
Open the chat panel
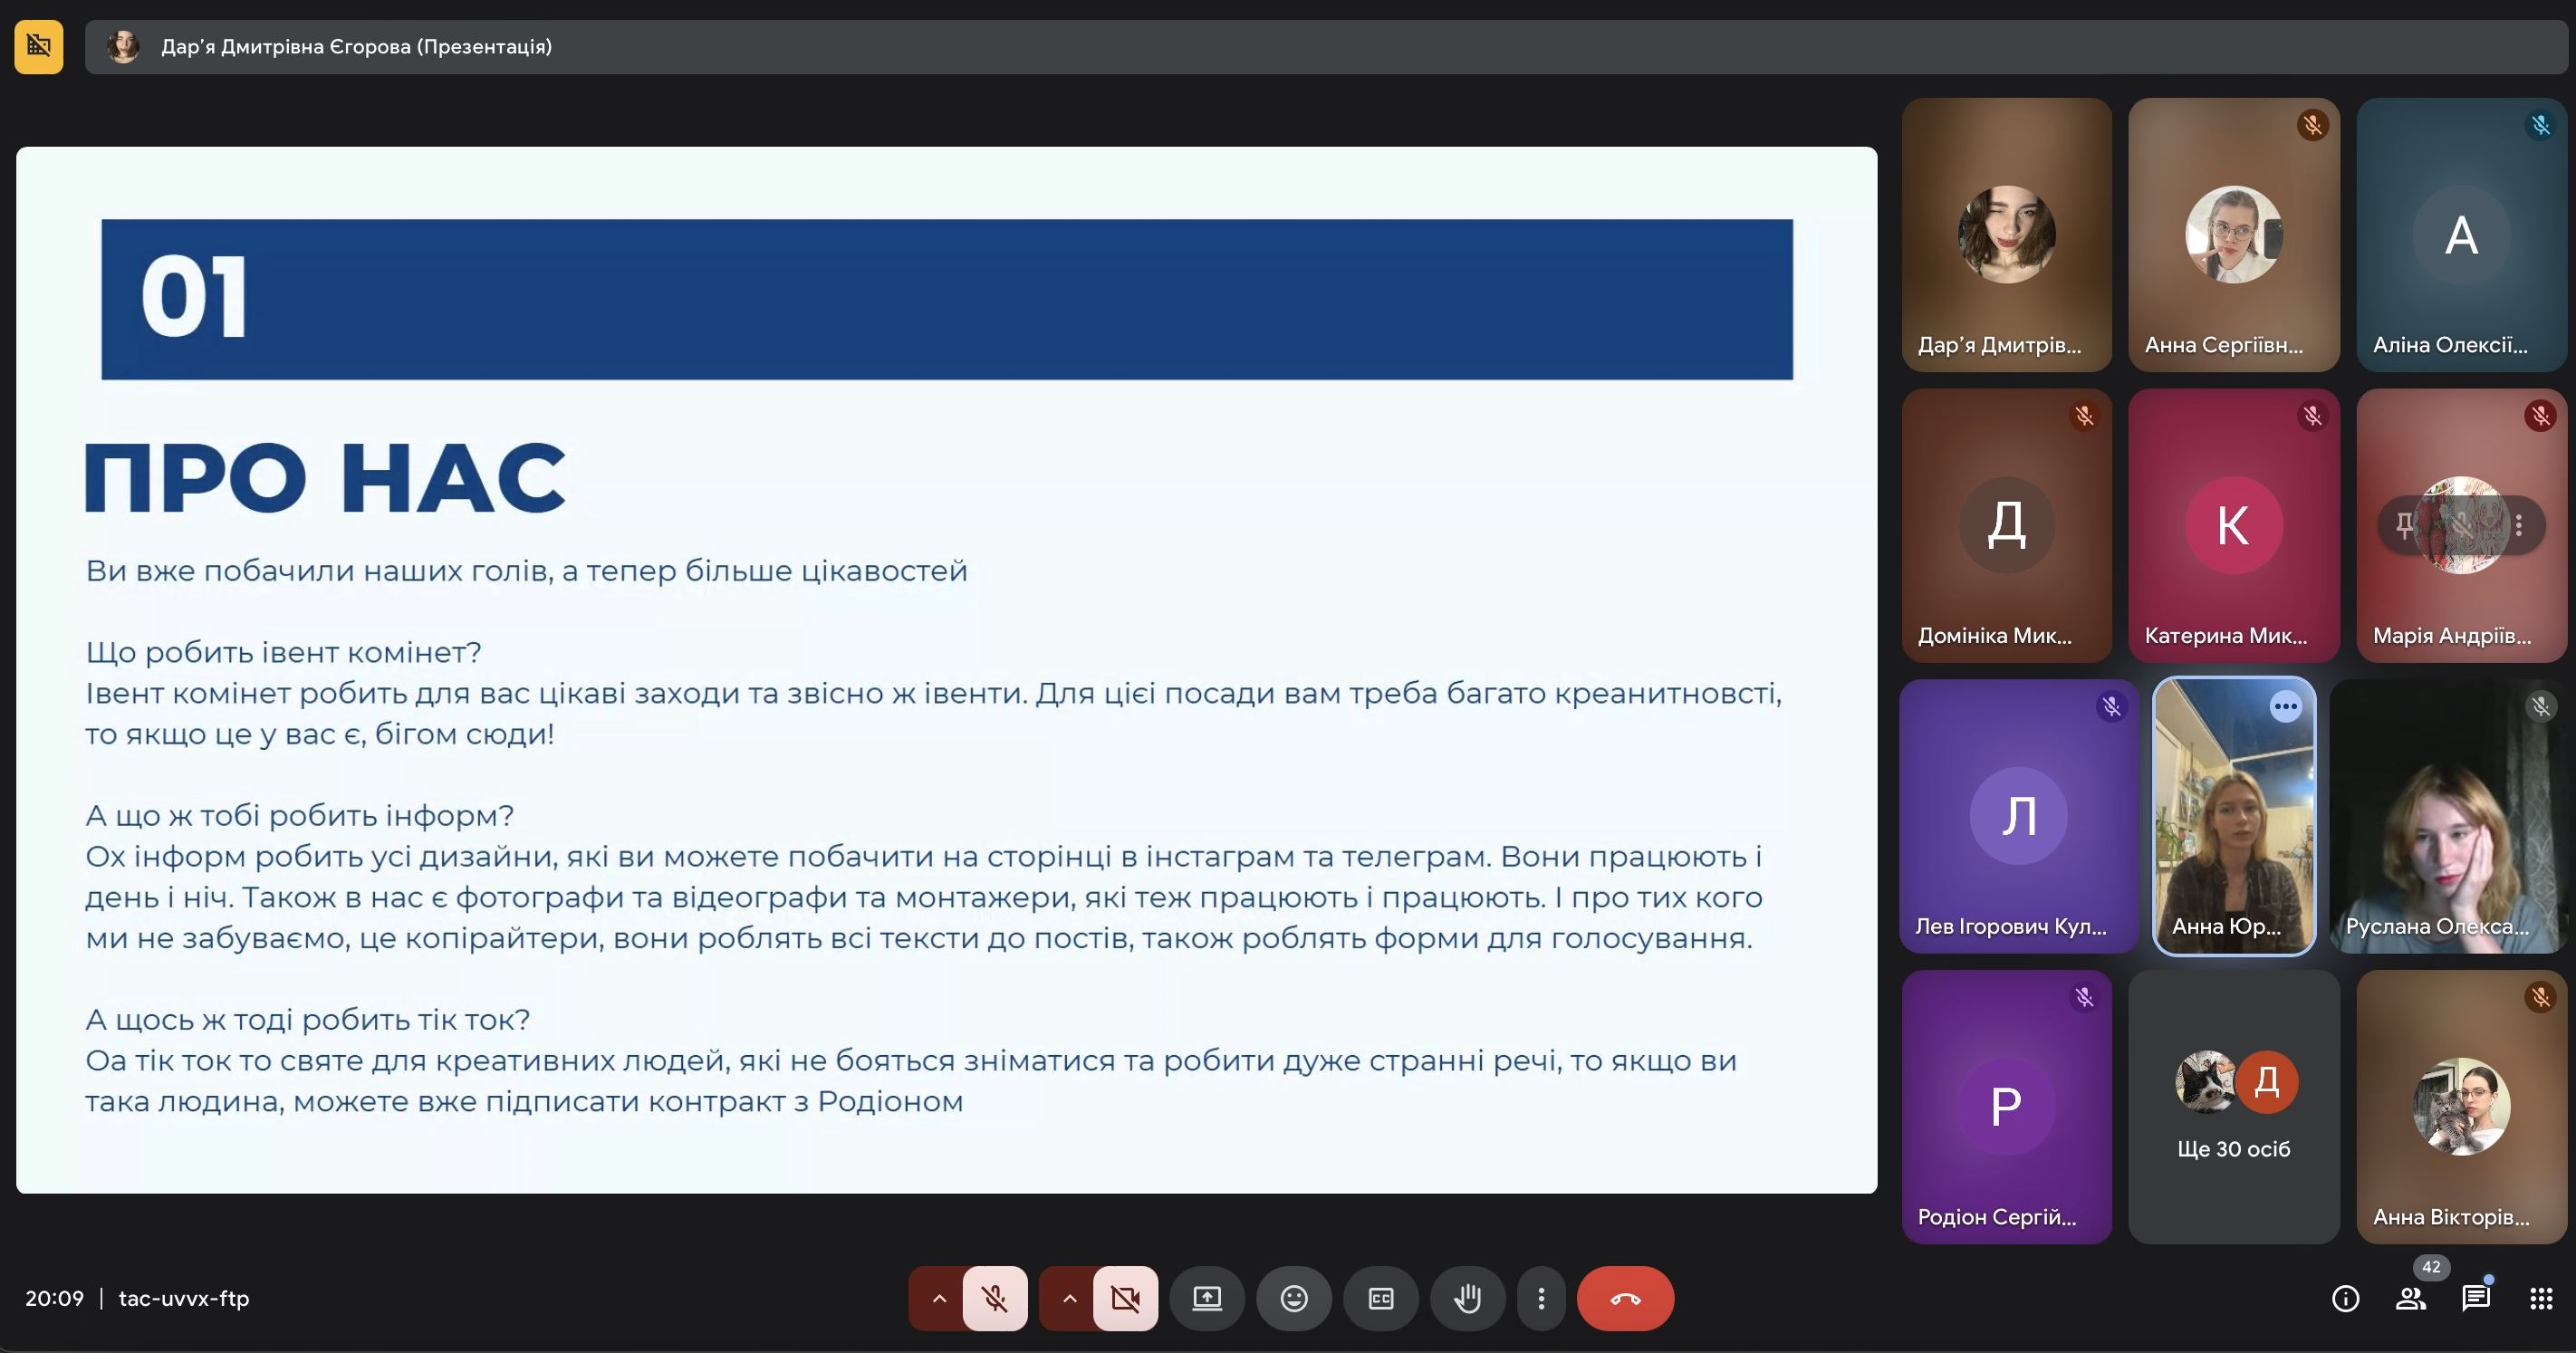[x=2475, y=1298]
